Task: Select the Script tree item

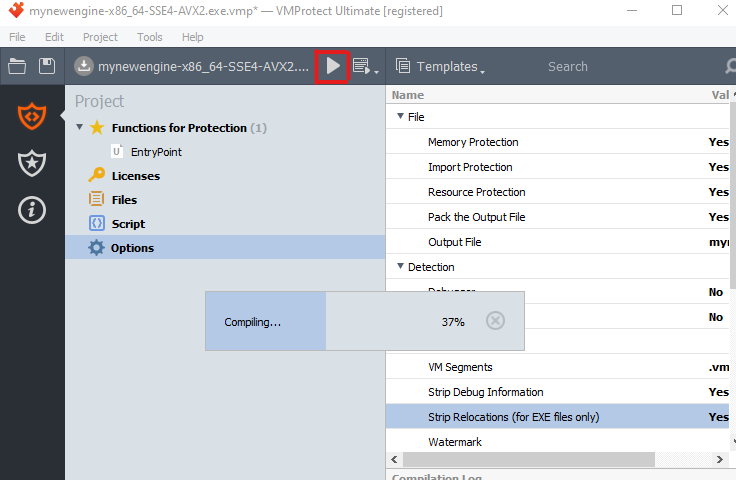Action: click(x=128, y=224)
